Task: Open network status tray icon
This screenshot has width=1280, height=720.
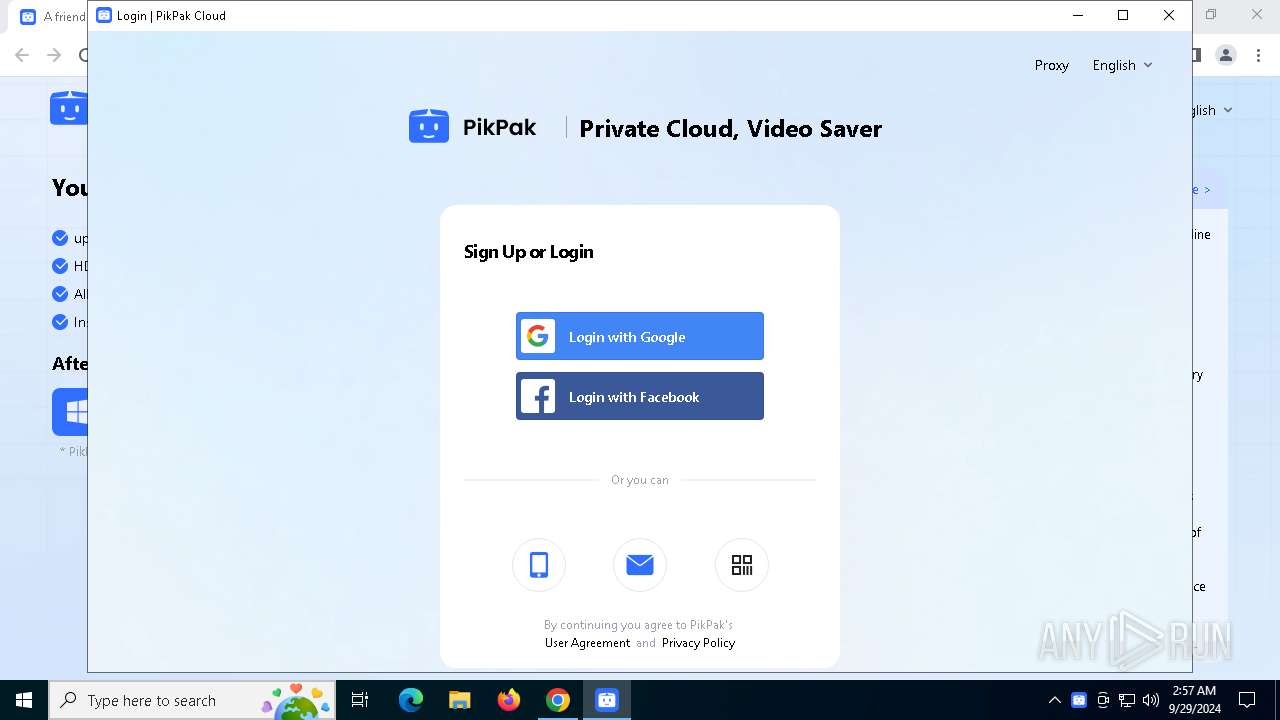Action: point(1127,700)
